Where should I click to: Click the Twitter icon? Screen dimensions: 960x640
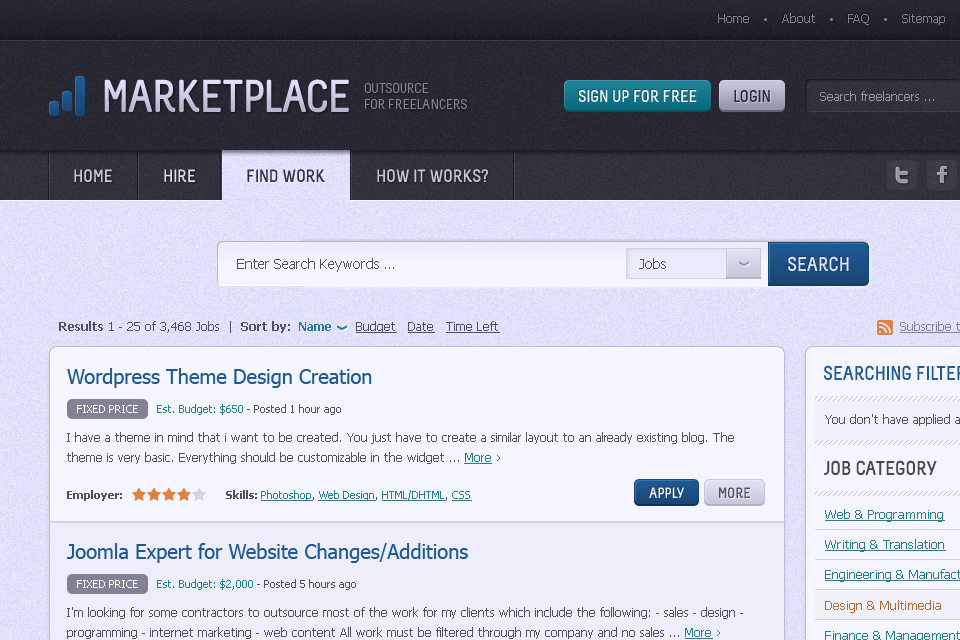pos(901,175)
